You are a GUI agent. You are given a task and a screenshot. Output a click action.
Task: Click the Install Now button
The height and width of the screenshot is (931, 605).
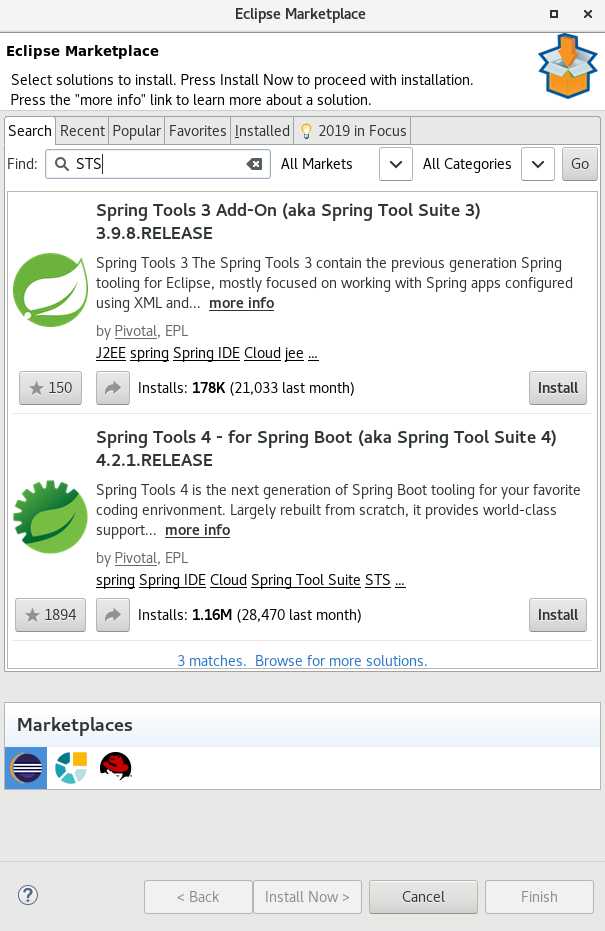tap(307, 897)
